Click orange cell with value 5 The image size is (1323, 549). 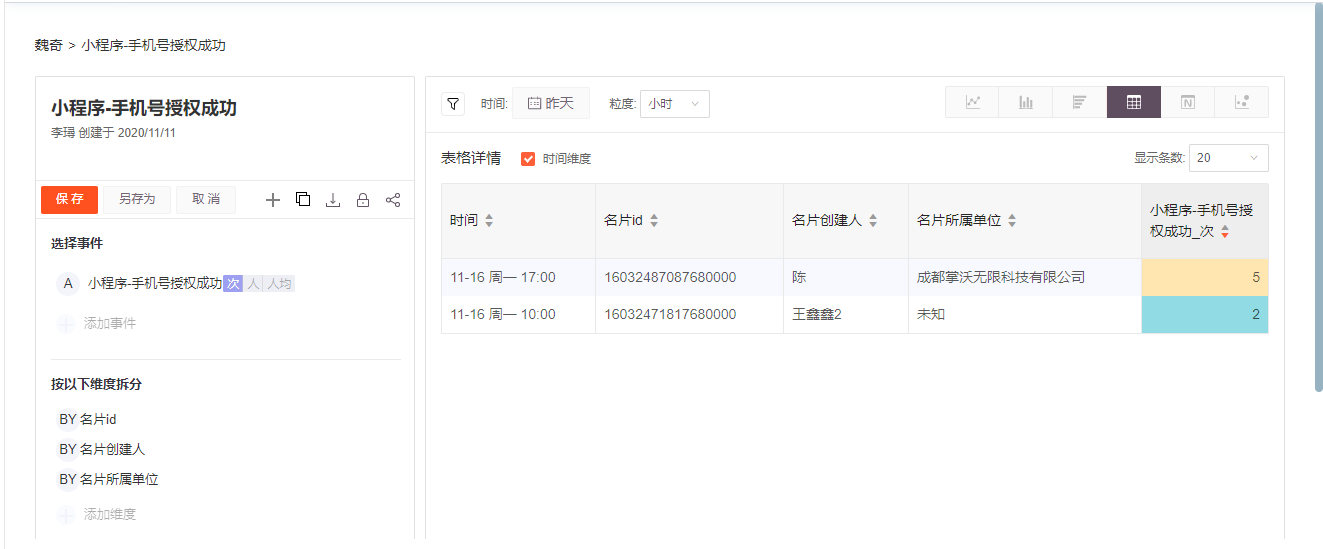tap(1205, 277)
